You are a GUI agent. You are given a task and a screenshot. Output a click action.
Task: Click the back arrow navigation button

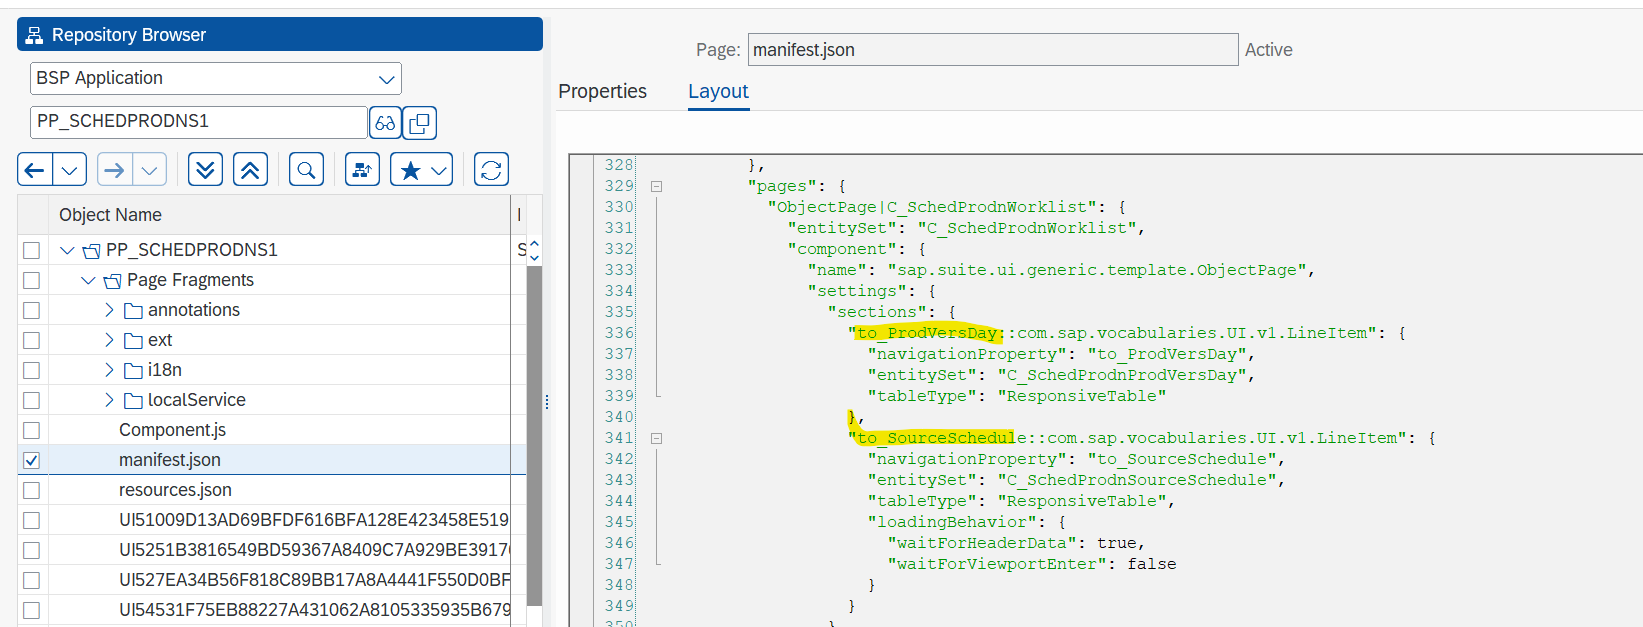pos(35,170)
